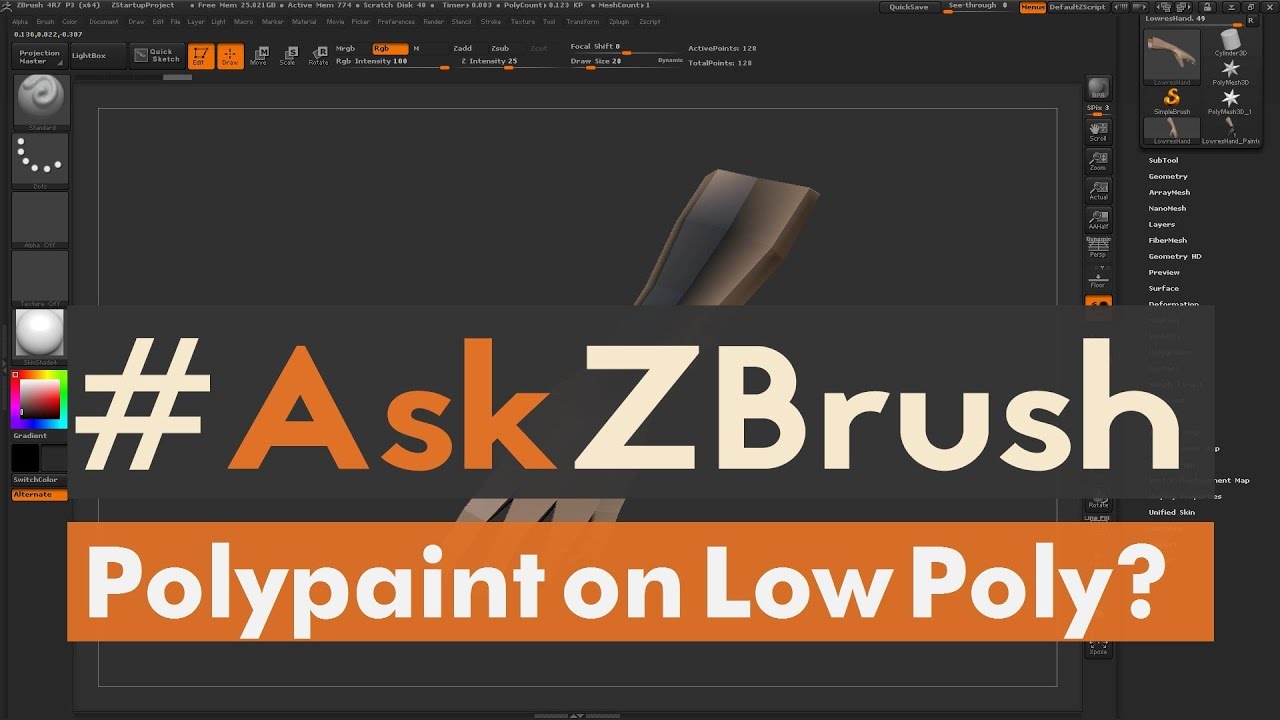This screenshot has height=720, width=1280.
Task: Adjust the See-through slider
Action: [977, 7]
